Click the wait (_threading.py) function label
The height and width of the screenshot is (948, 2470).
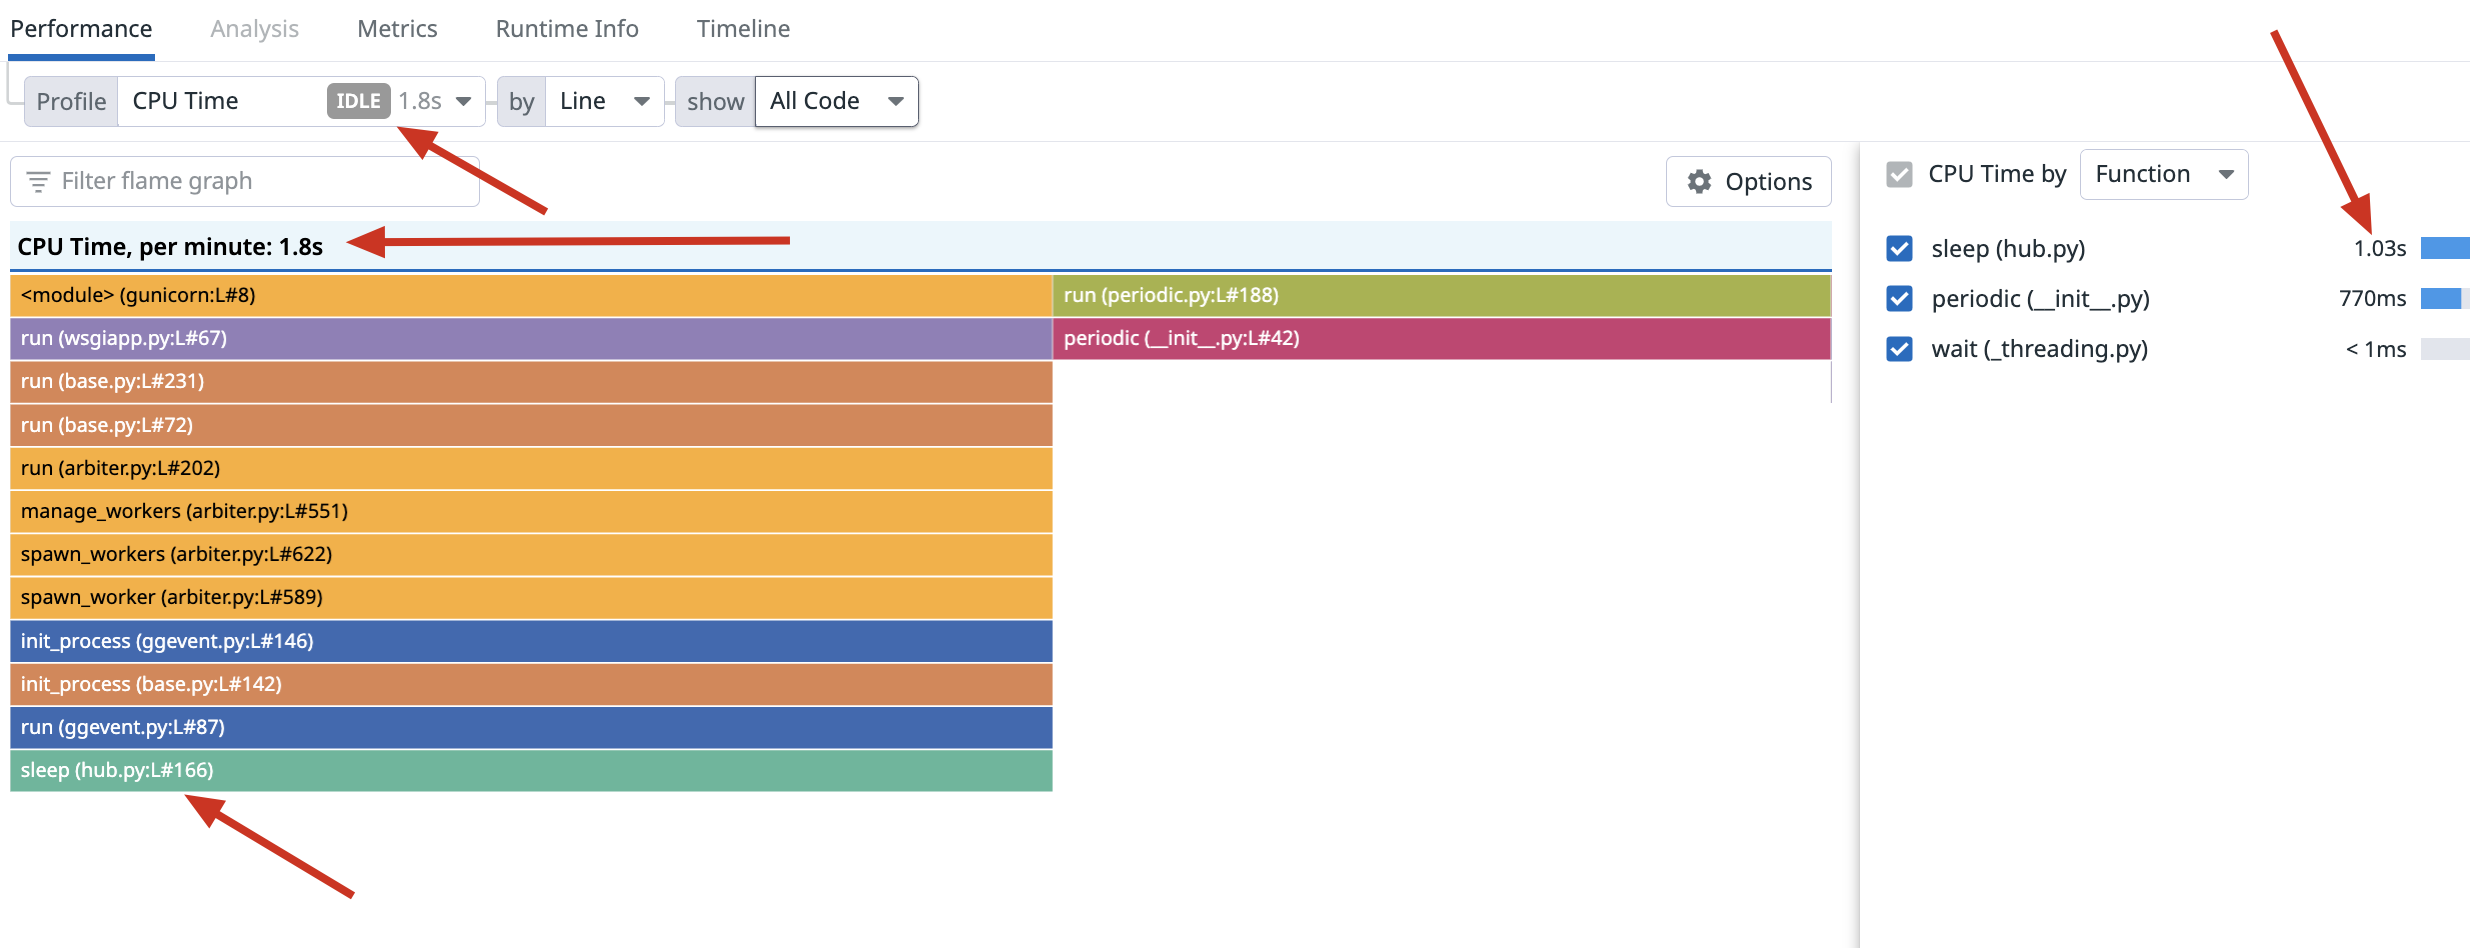pyautogui.click(x=2039, y=349)
